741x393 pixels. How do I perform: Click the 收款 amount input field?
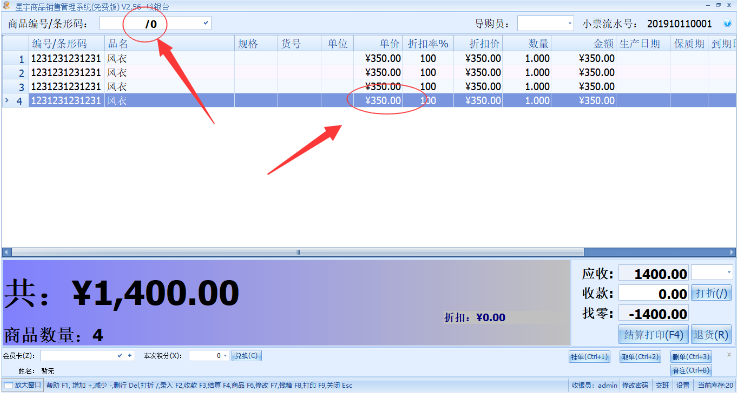[x=653, y=293]
